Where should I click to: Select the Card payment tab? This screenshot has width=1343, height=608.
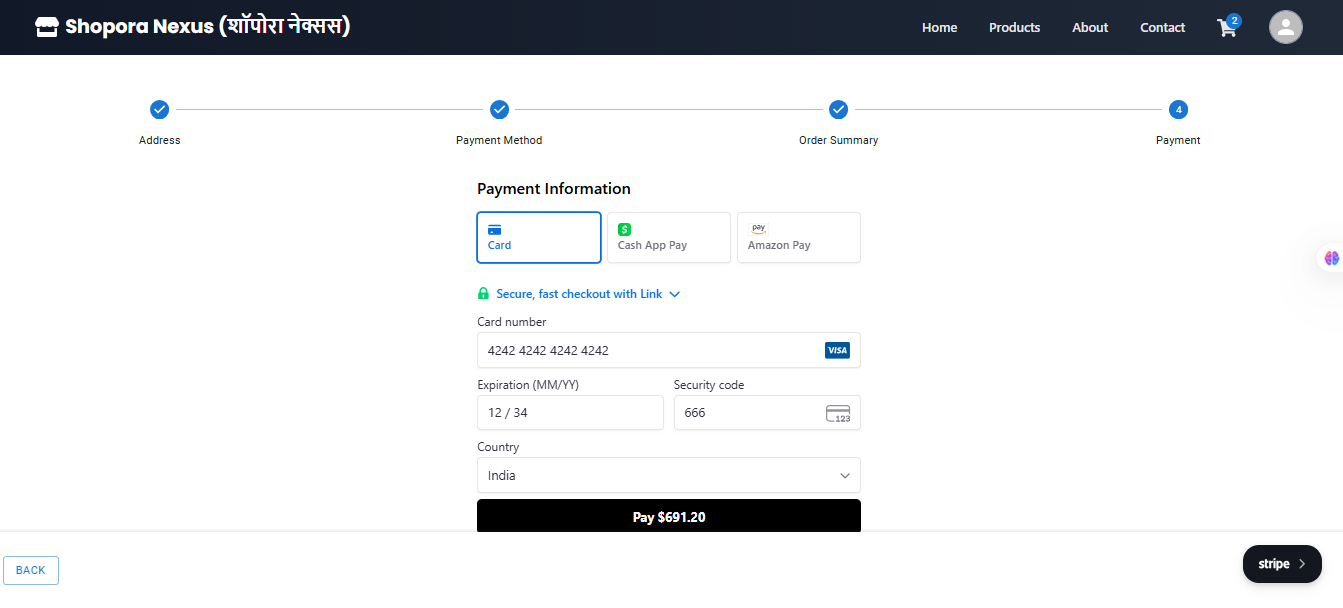pyautogui.click(x=539, y=237)
